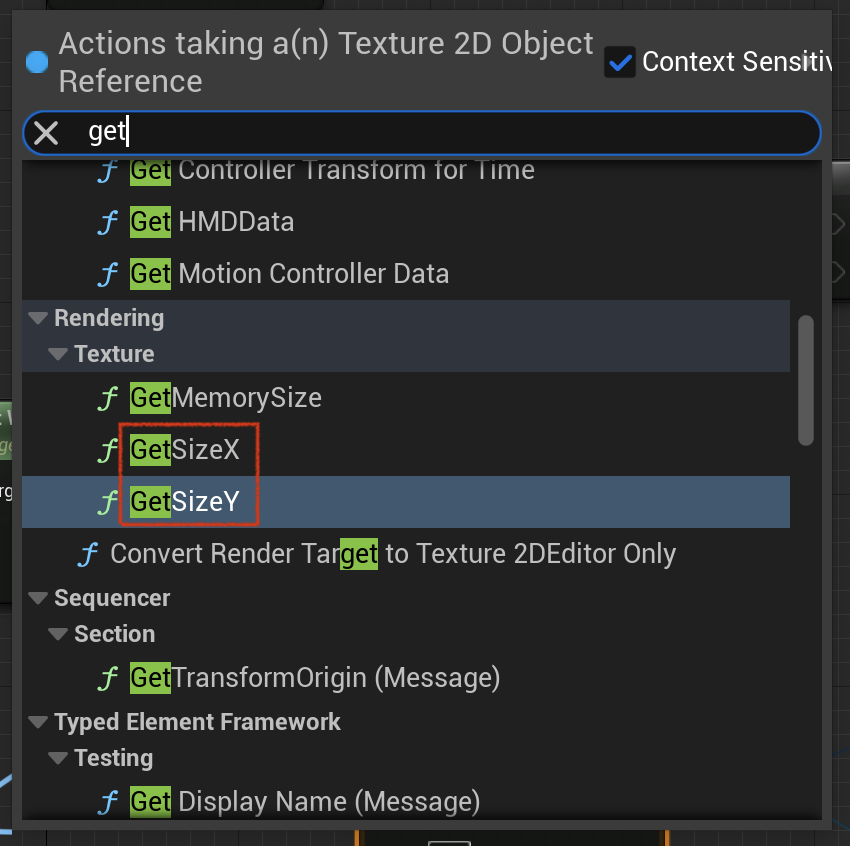Viewport: 850px width, 846px height.
Task: Click into the search text field
Action: tap(434, 133)
